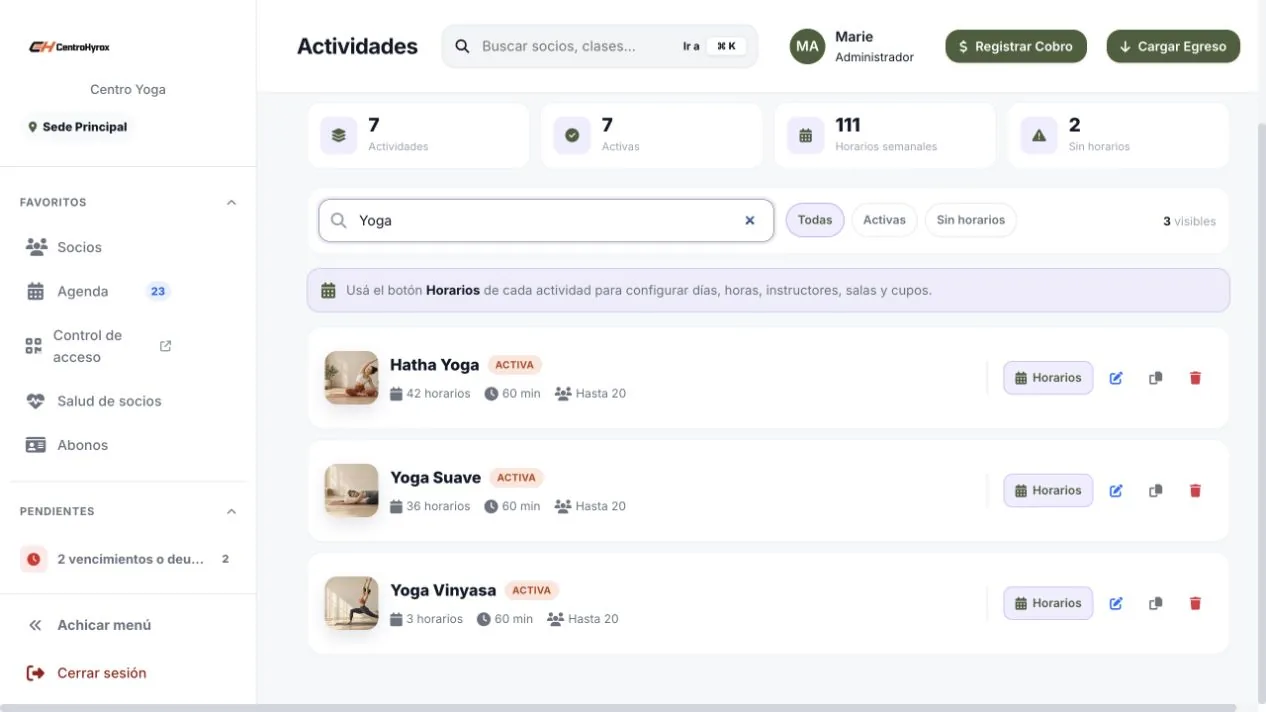This screenshot has height=712, width=1266.
Task: Filter activities Sin horarios
Action: tap(970, 220)
